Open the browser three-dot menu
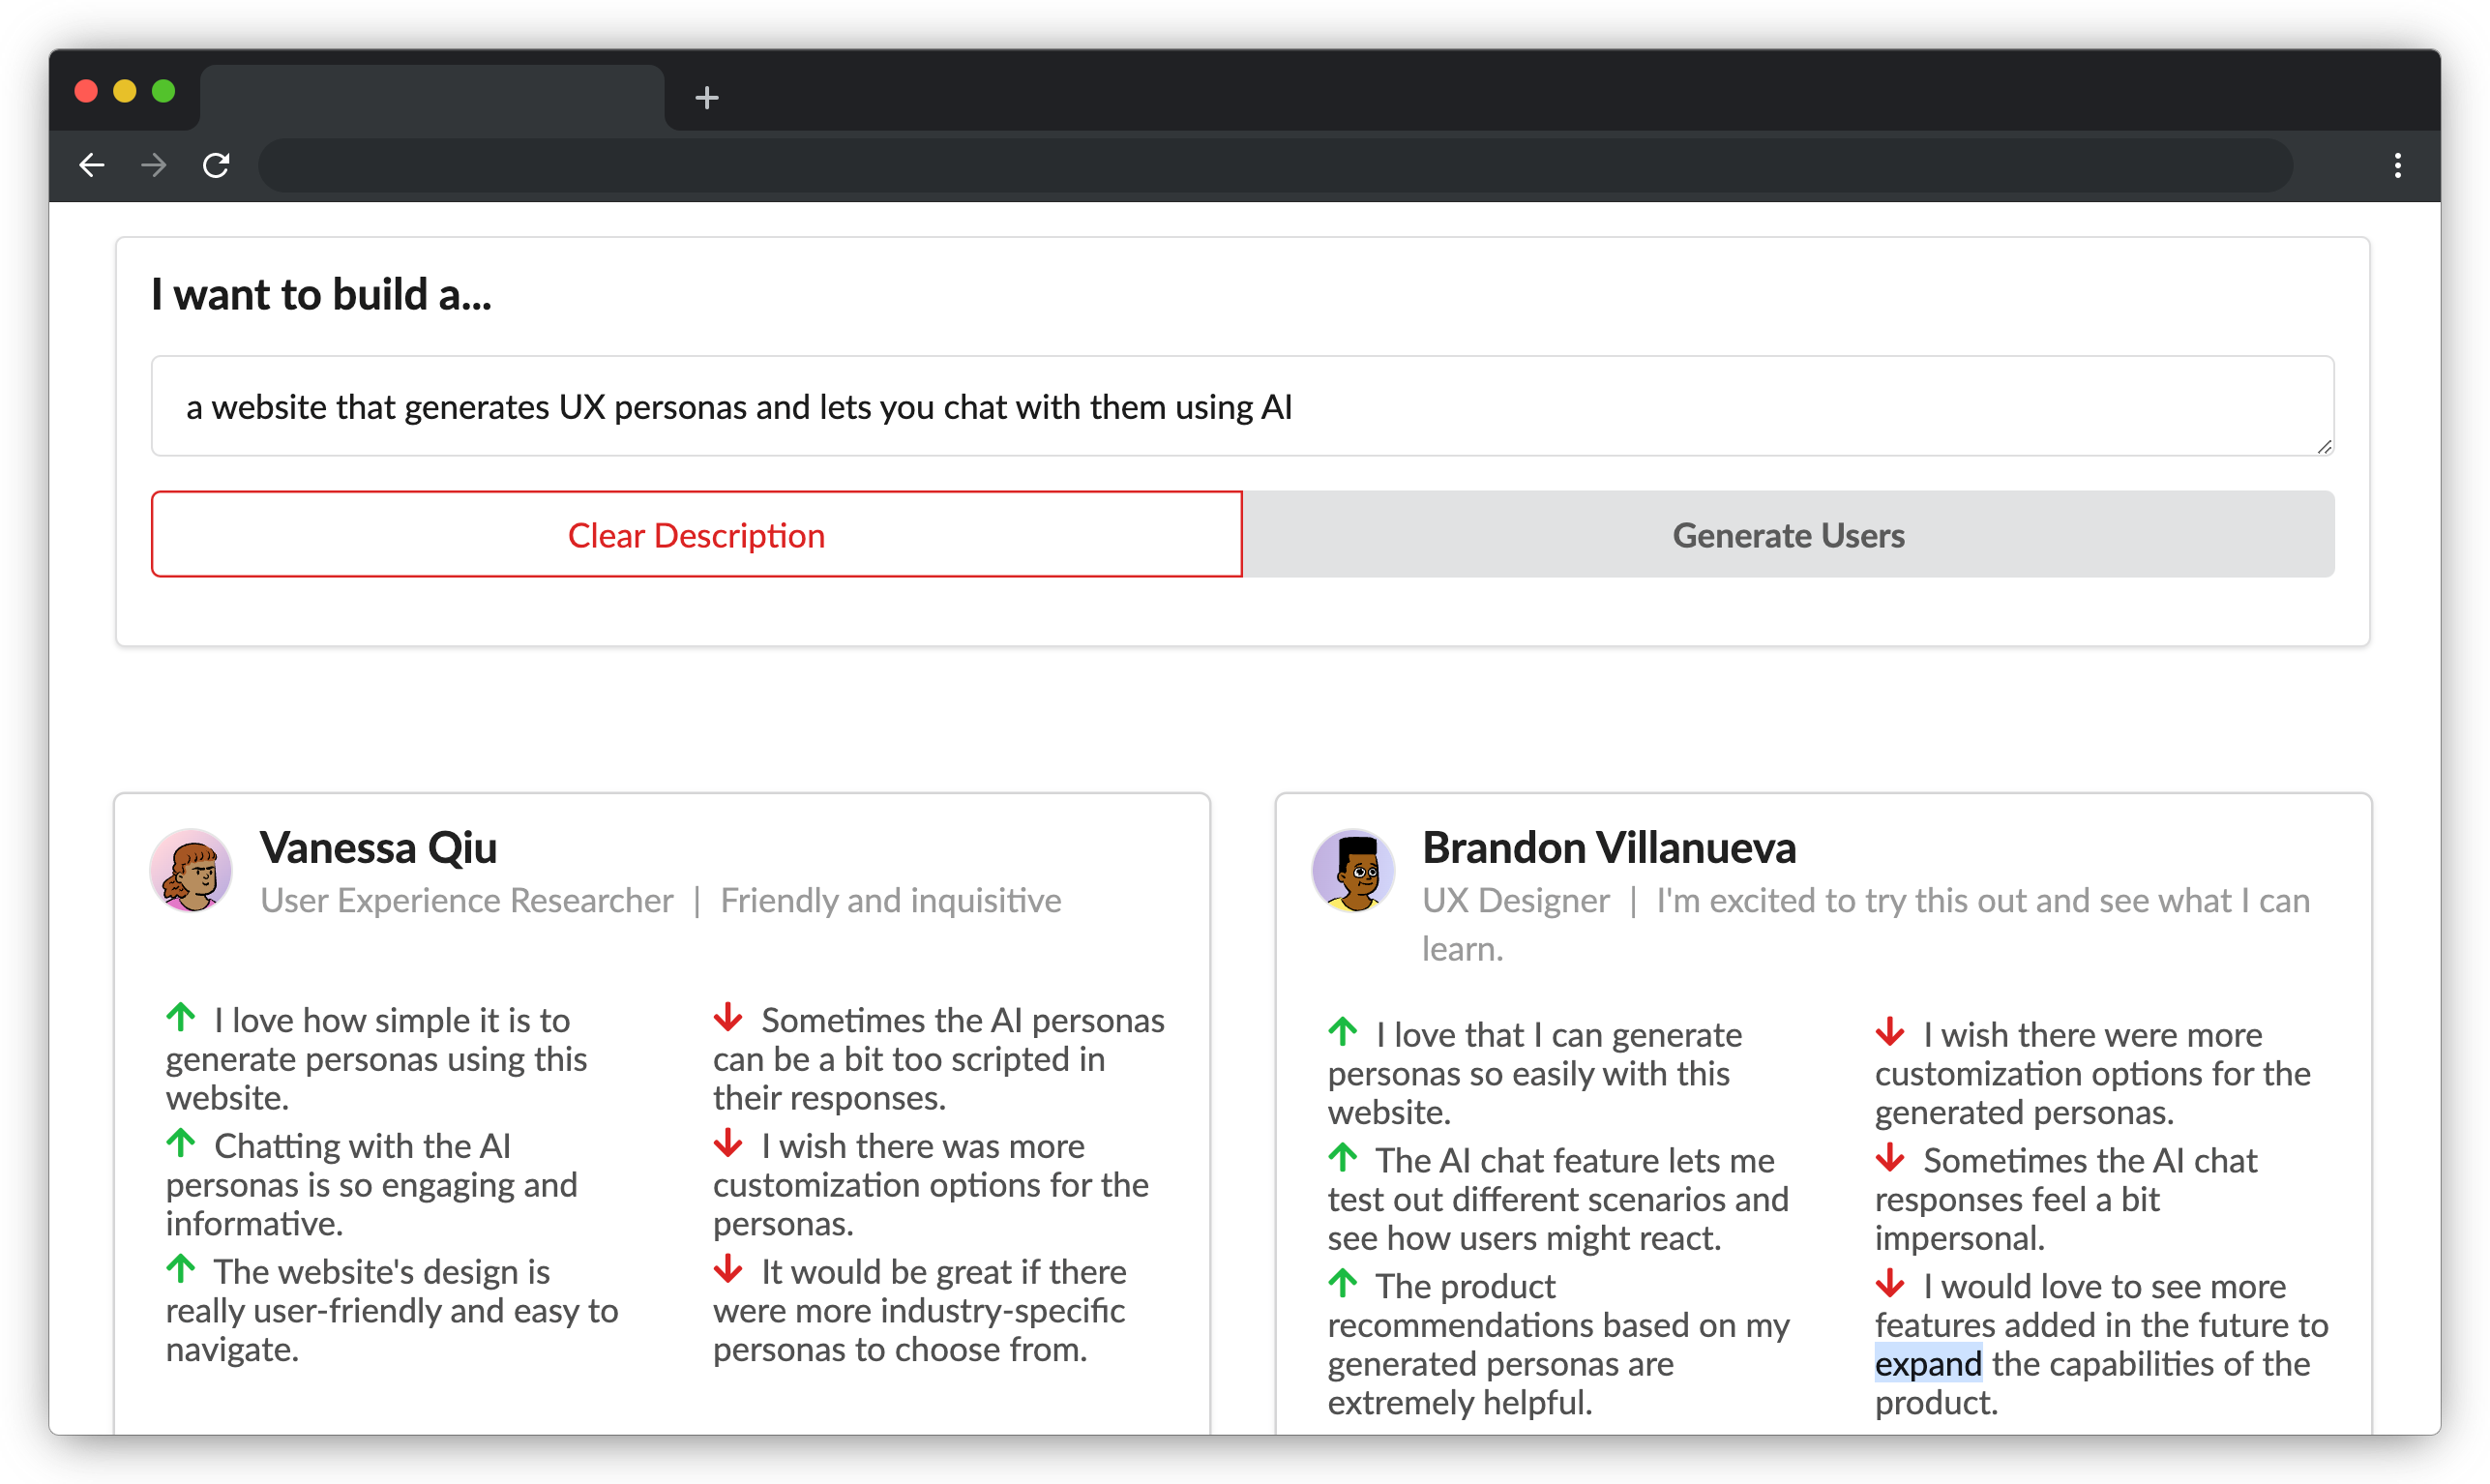The height and width of the screenshot is (1484, 2490). point(2397,165)
